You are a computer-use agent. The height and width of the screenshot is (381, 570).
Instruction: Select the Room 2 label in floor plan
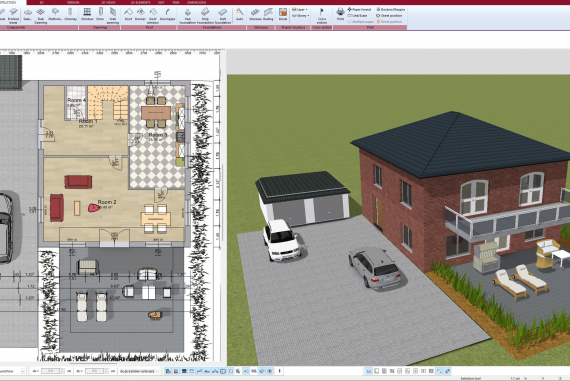pyautogui.click(x=107, y=202)
